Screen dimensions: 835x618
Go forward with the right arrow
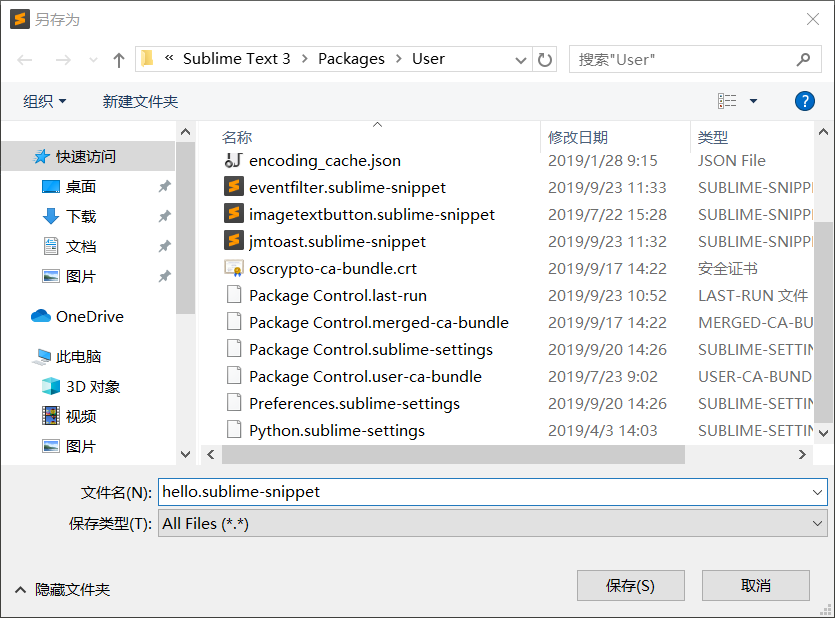[63, 60]
